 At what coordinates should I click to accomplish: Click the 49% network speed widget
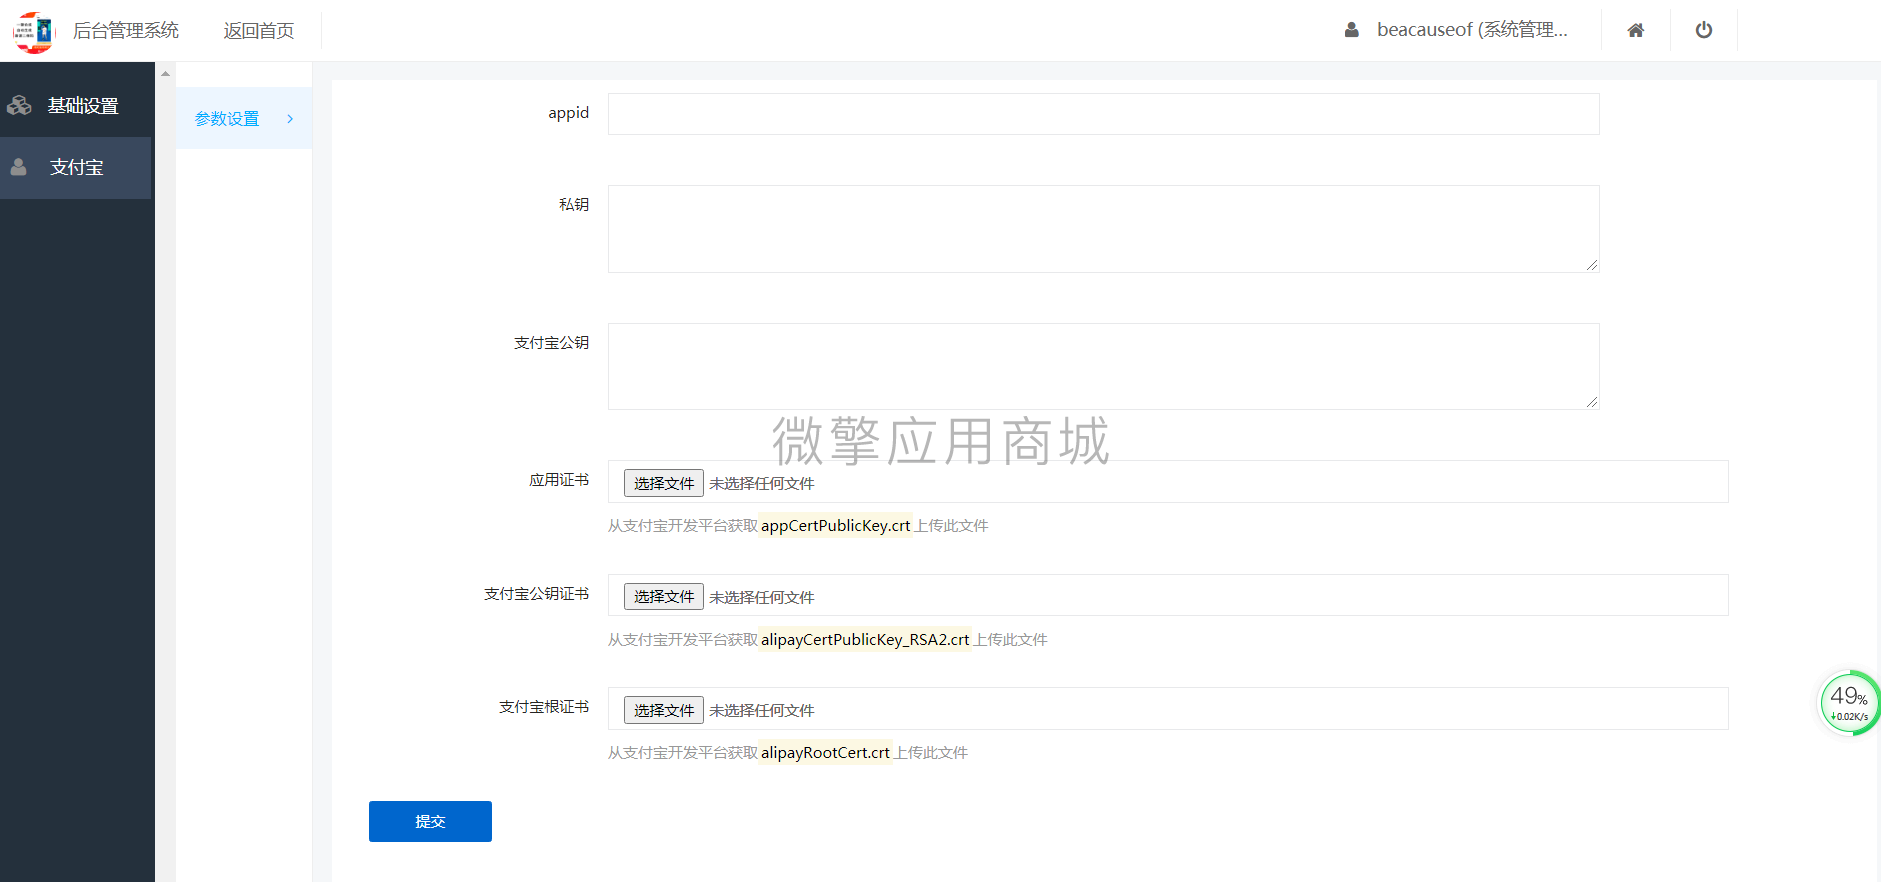coord(1849,703)
